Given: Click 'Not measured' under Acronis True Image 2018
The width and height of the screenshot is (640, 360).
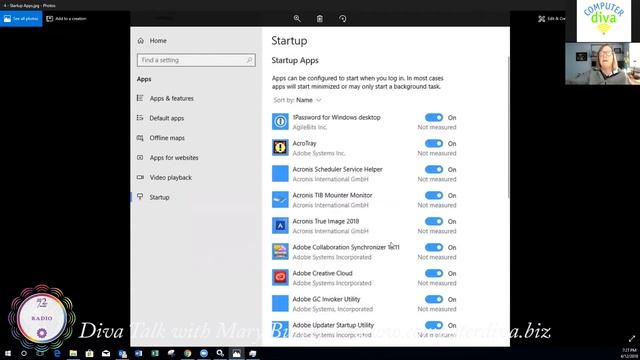Looking at the screenshot, I should [437, 231].
